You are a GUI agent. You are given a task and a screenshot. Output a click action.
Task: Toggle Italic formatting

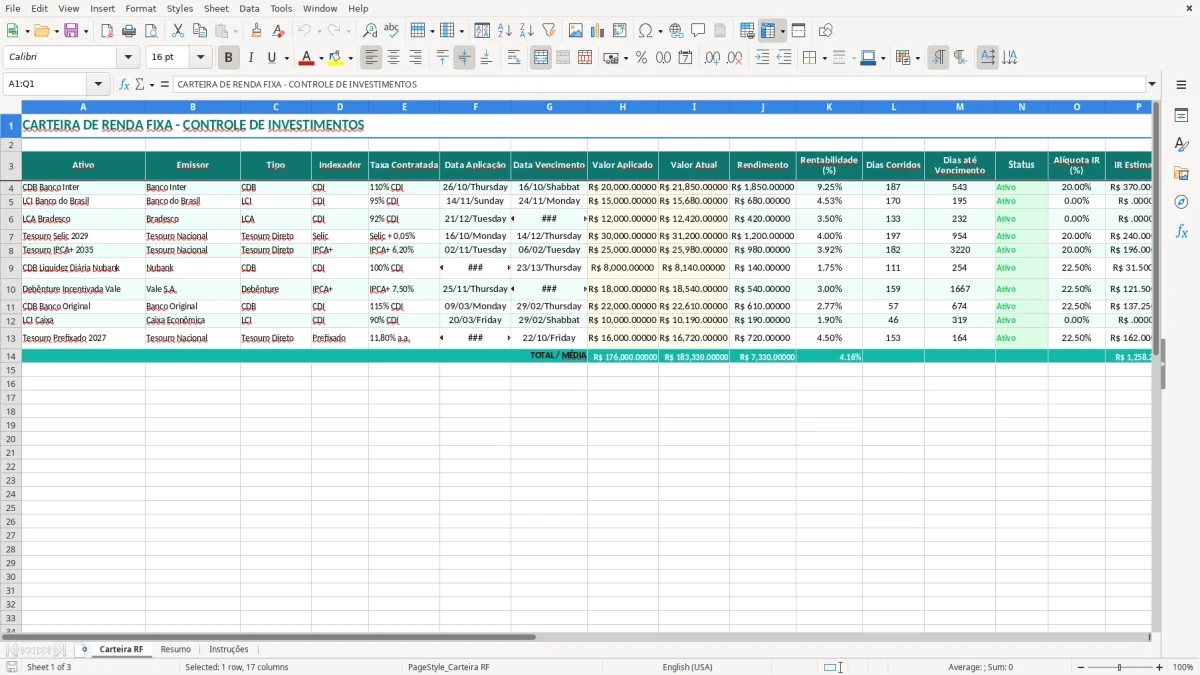251,58
